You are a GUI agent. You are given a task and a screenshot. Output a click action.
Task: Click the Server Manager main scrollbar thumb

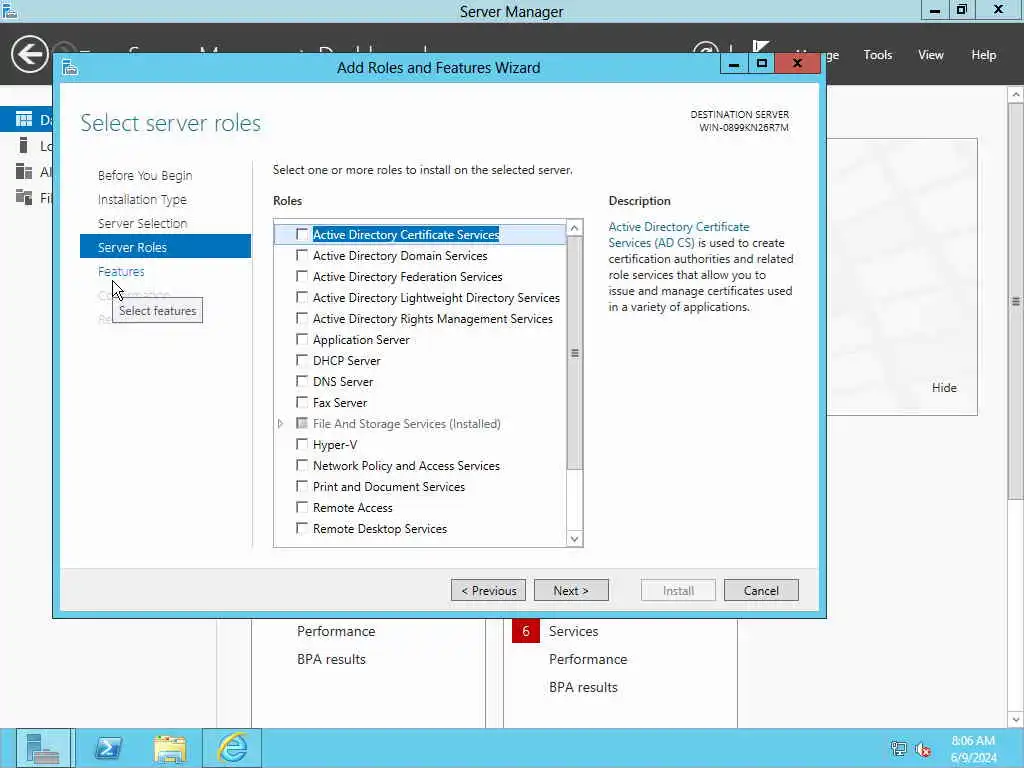click(1016, 301)
